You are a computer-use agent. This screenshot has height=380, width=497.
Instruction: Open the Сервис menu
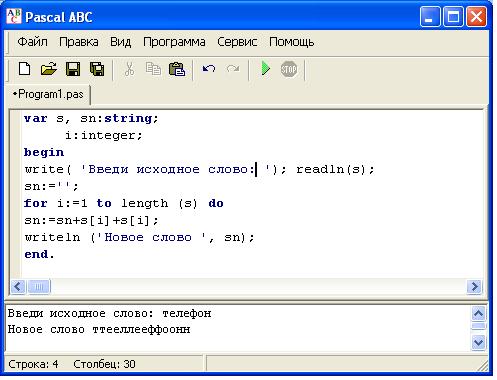[237, 42]
